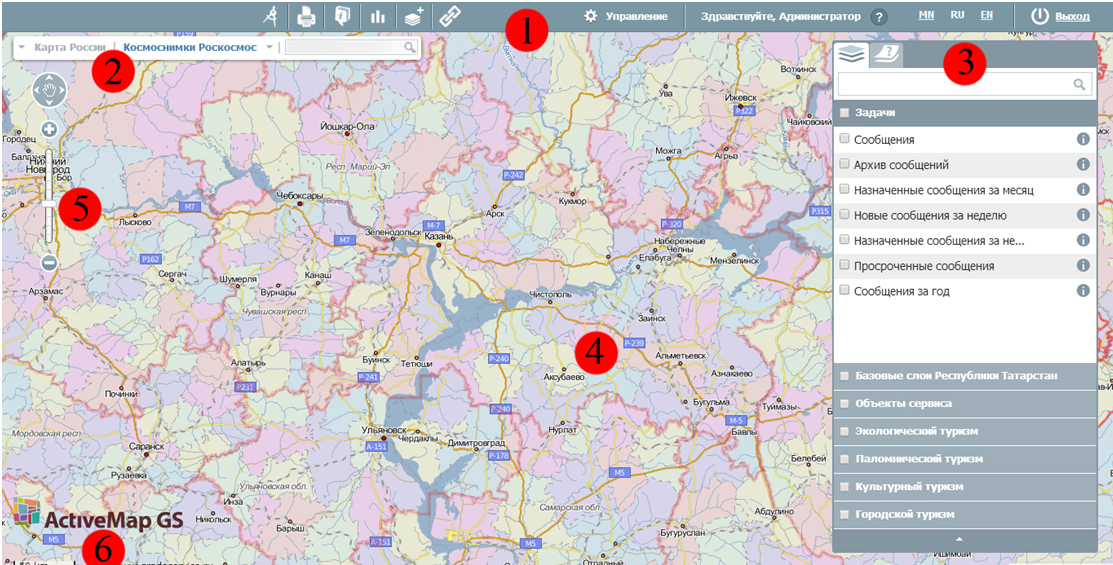Screen dimensions: 1113x565
Task: Expand Базовые слои Республики Татарстан group
Action: pos(964,375)
